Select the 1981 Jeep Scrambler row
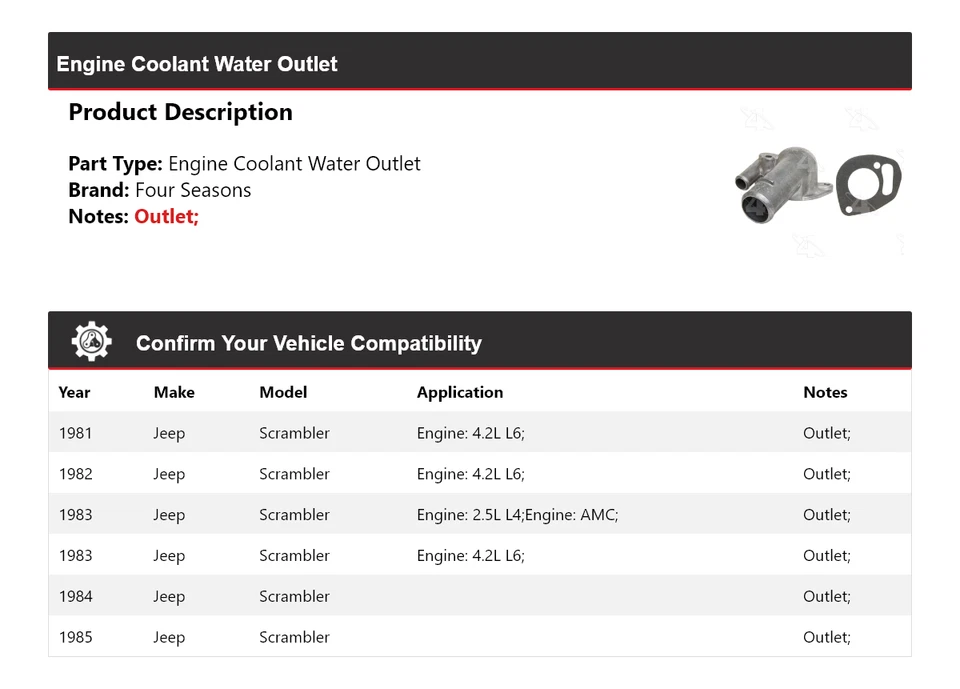The height and width of the screenshot is (689, 960). [294, 433]
